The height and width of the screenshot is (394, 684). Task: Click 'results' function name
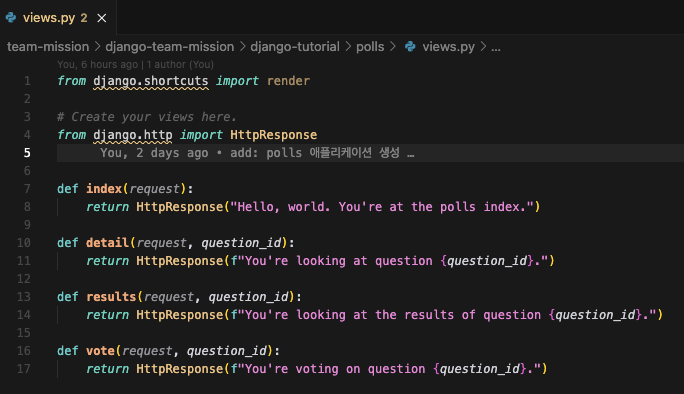(111, 297)
